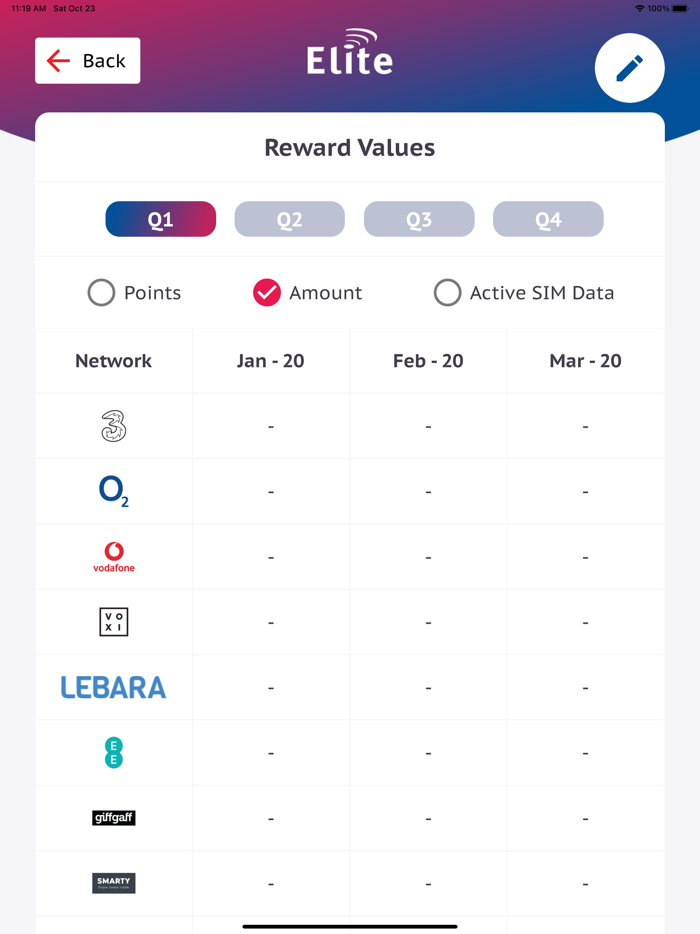Select the Jan - 20 column header

coord(270,361)
